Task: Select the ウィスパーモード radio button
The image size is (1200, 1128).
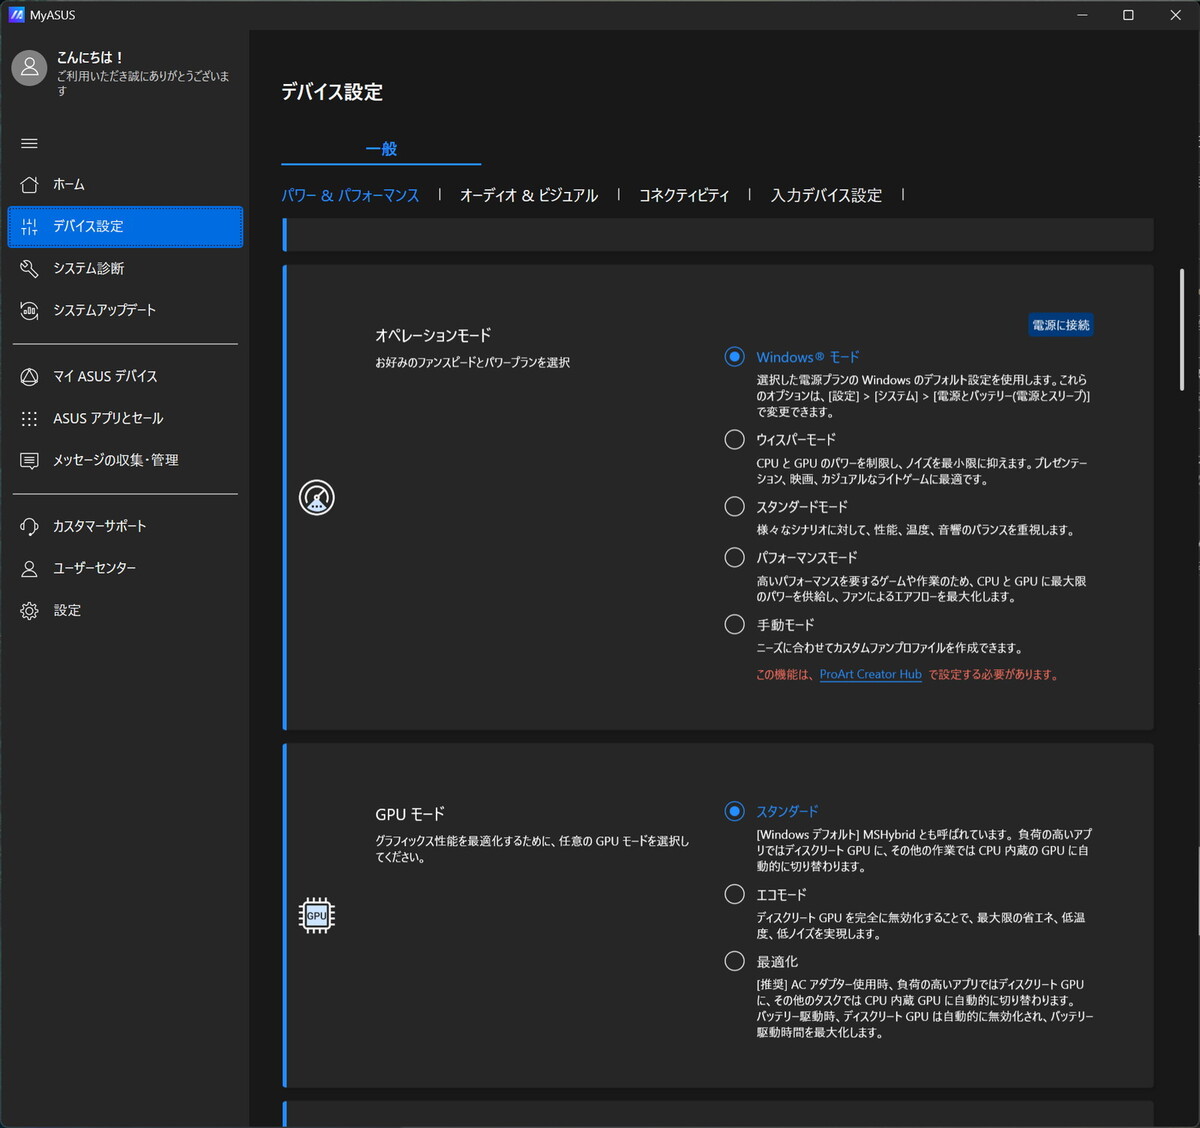Action: [735, 439]
